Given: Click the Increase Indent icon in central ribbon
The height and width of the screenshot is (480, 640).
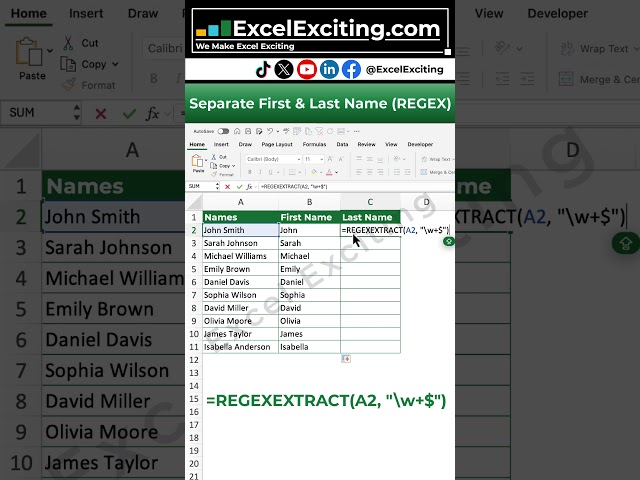Looking at the screenshot, I should coord(407,172).
